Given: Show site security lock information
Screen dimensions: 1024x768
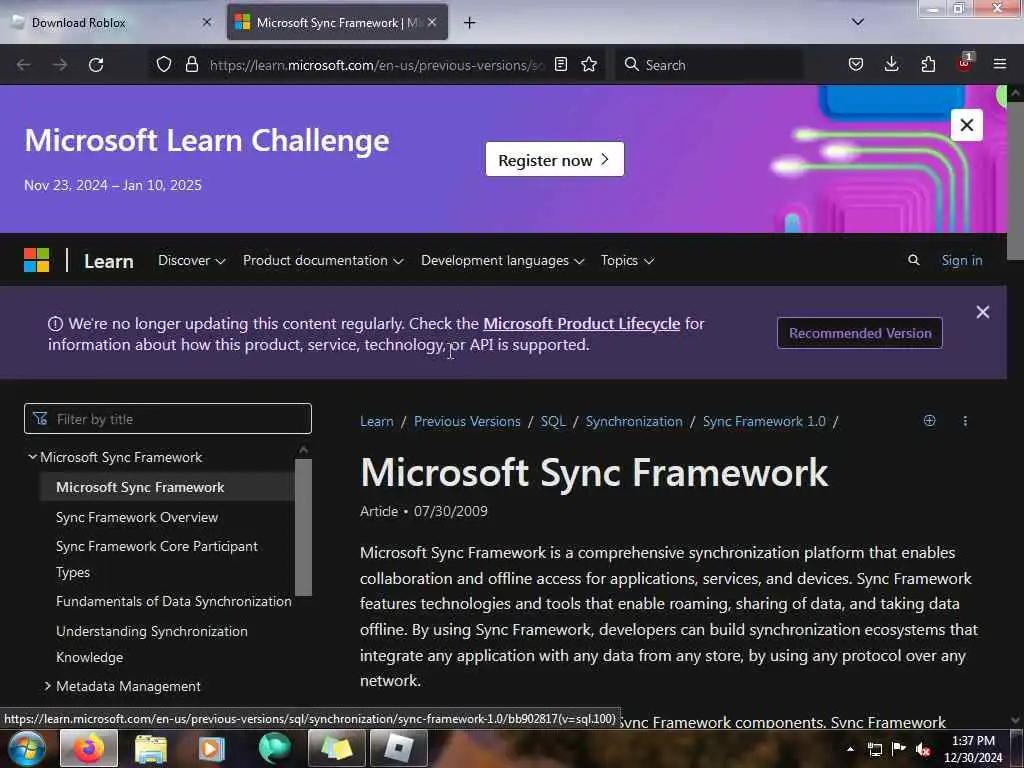Looking at the screenshot, I should 191,65.
